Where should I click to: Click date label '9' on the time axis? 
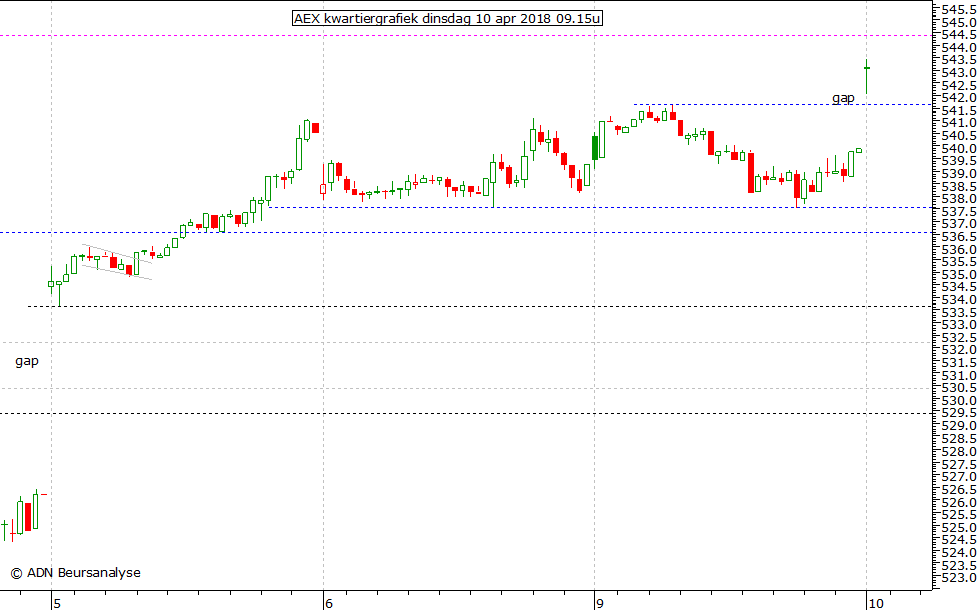click(x=600, y=603)
